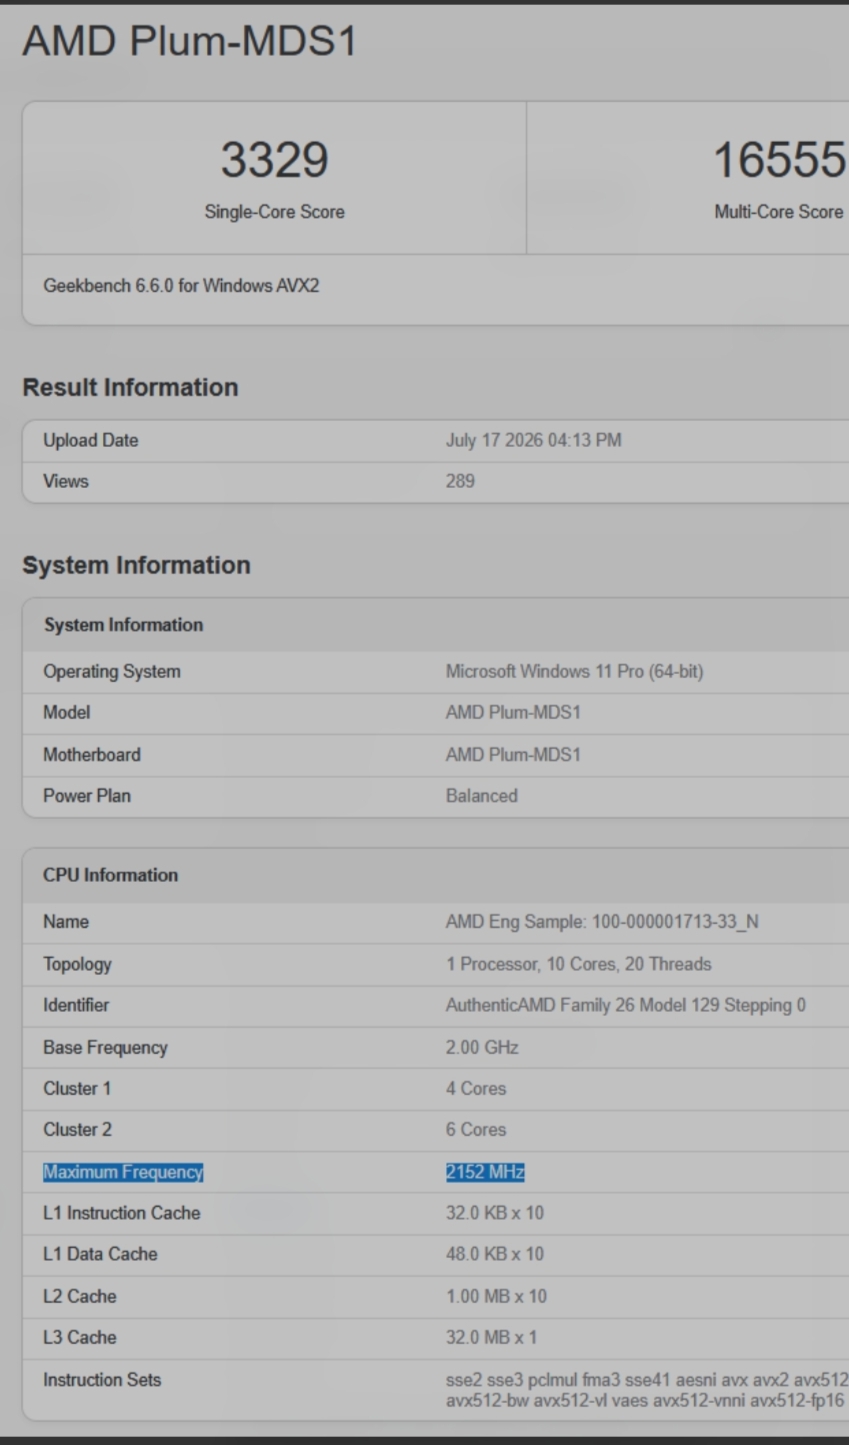Select the Operating System value Windows 11 Pro
Viewport: 849px width, 1445px height.
574,671
